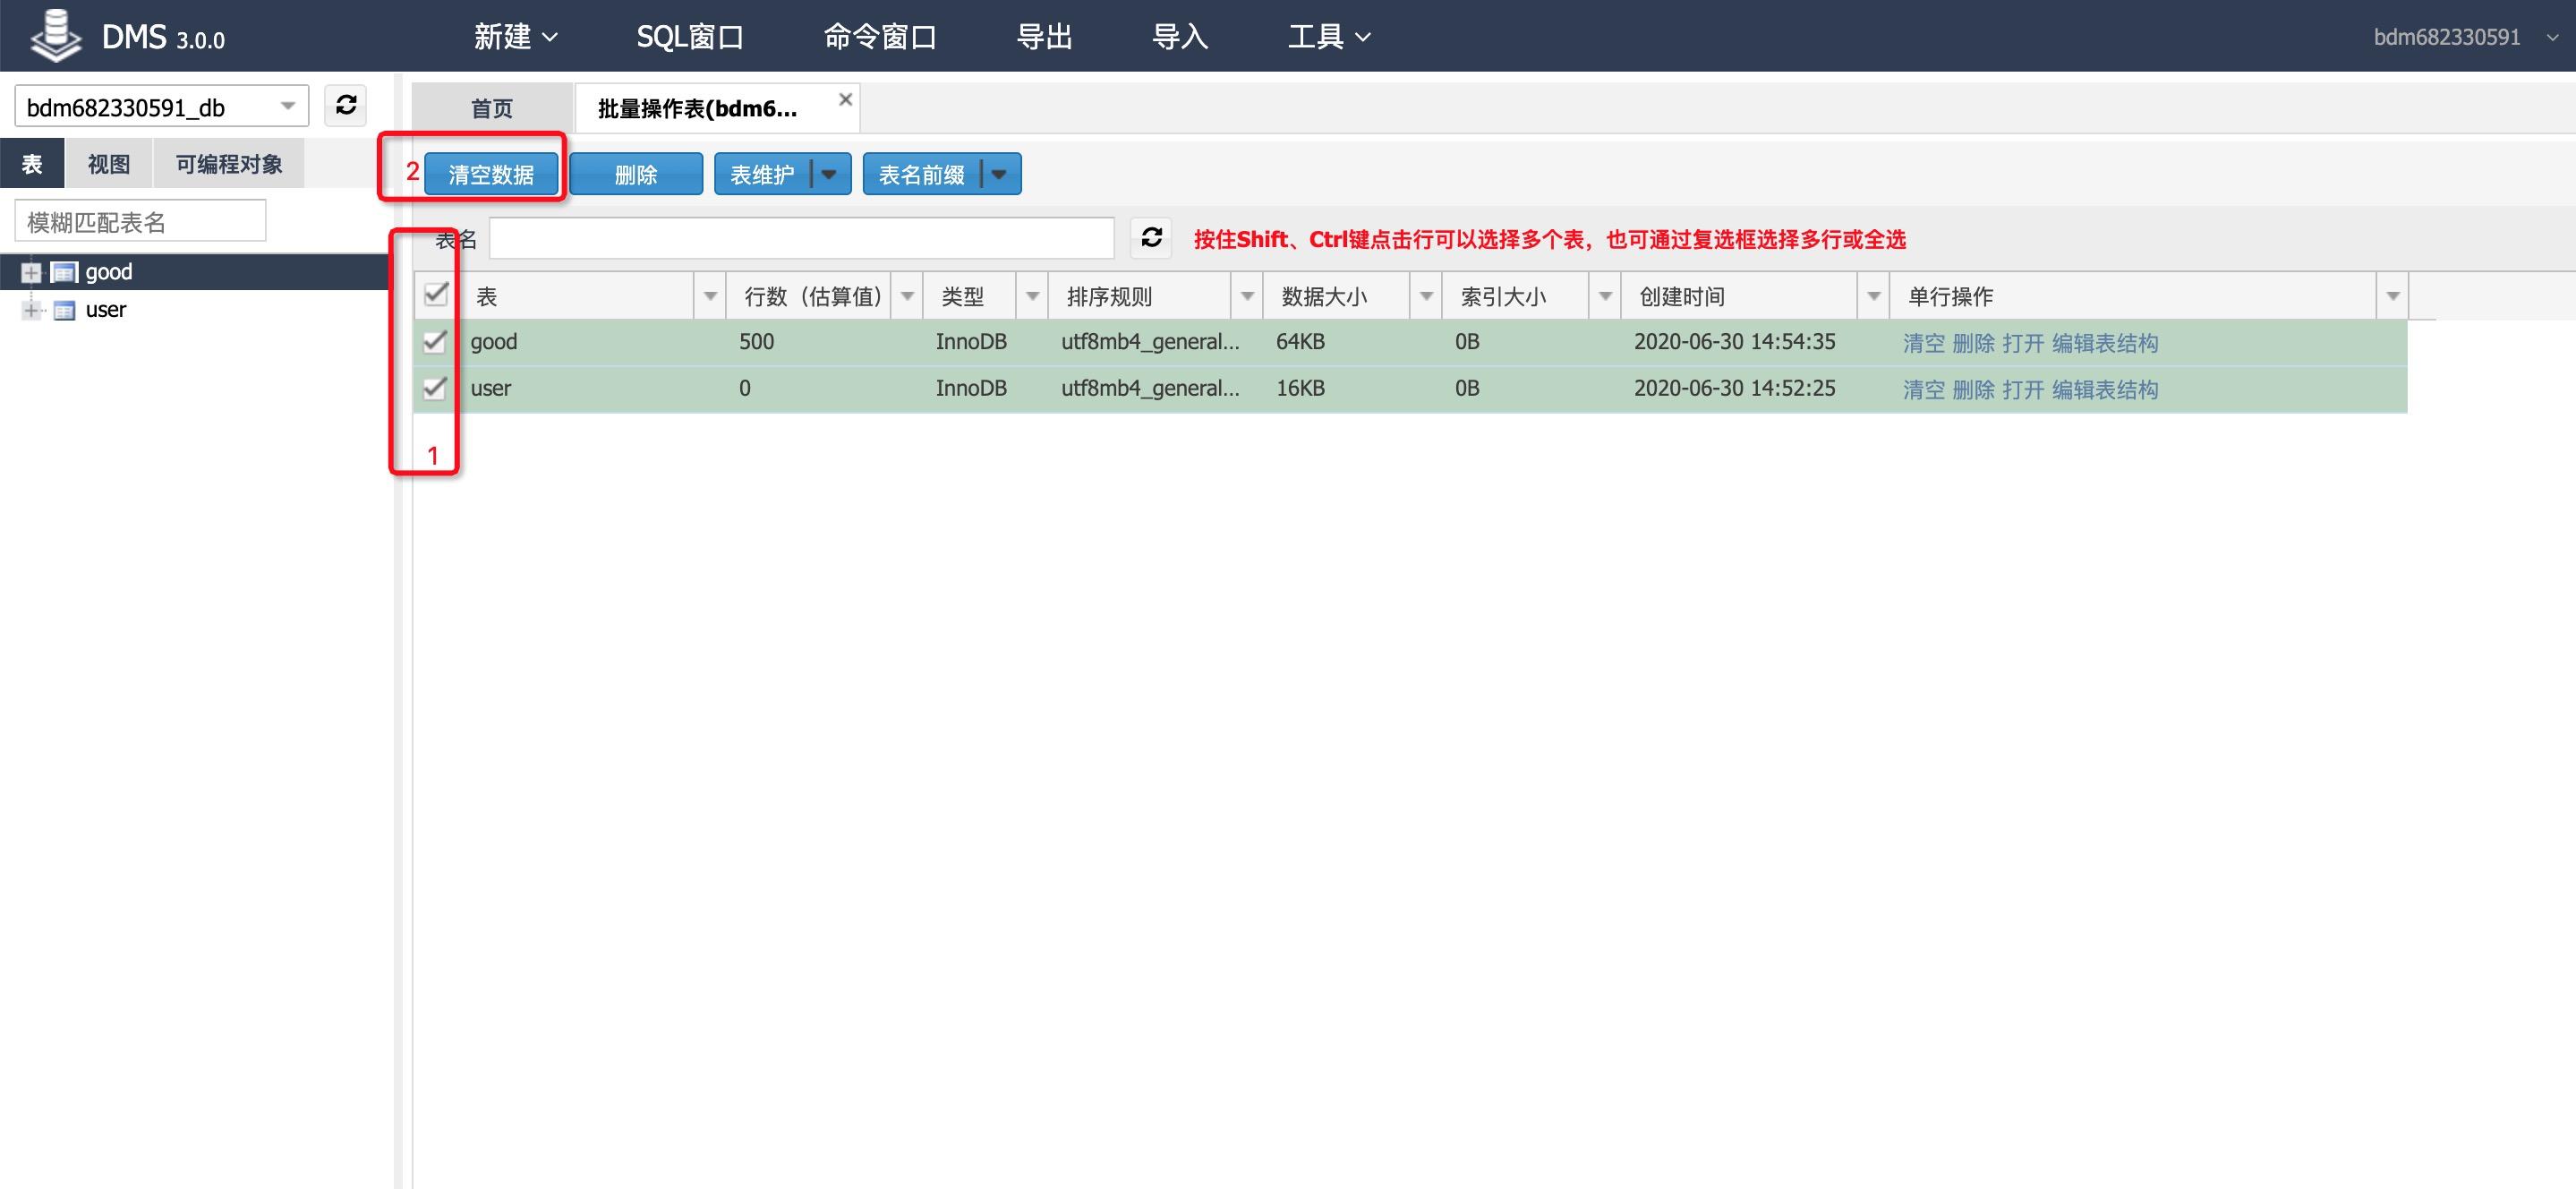Switch to the 首页 tab
The width and height of the screenshot is (2576, 1189).
point(492,108)
